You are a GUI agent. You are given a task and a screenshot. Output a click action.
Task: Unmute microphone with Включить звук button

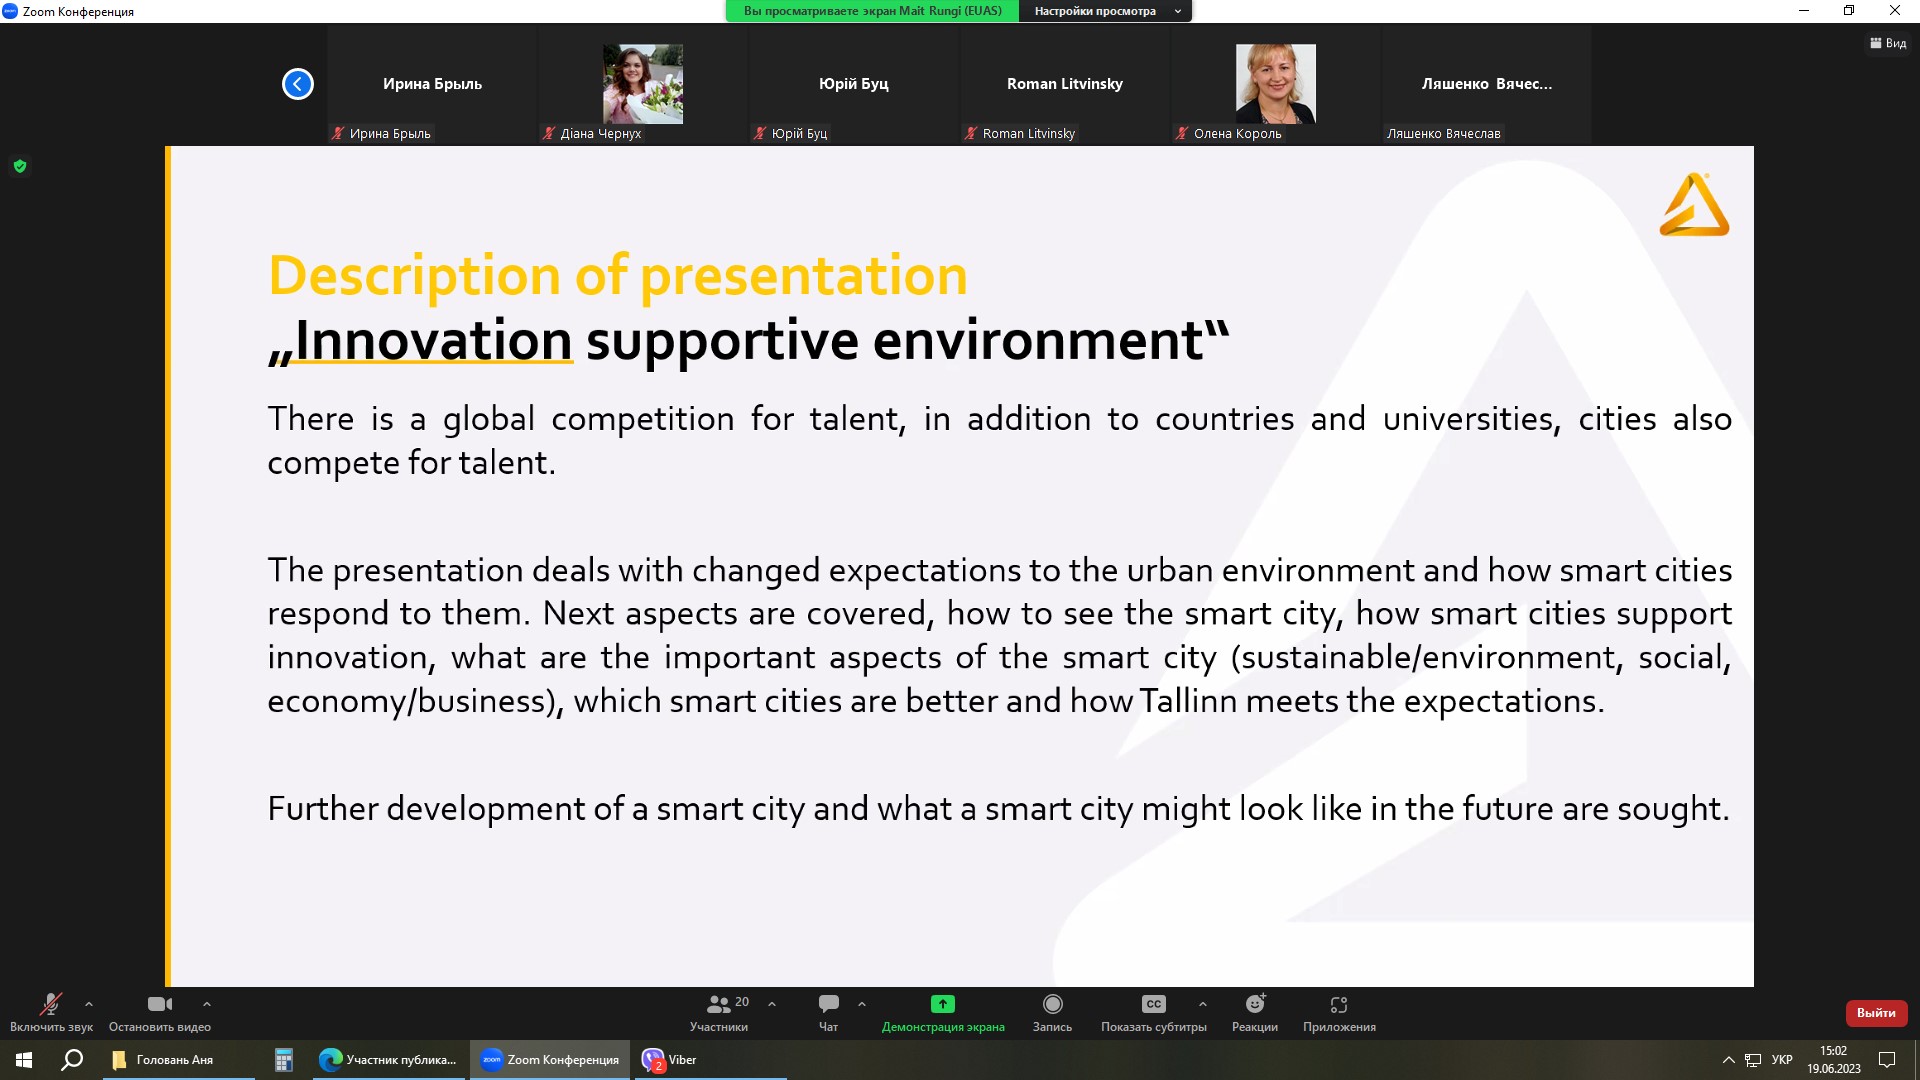[51, 1012]
